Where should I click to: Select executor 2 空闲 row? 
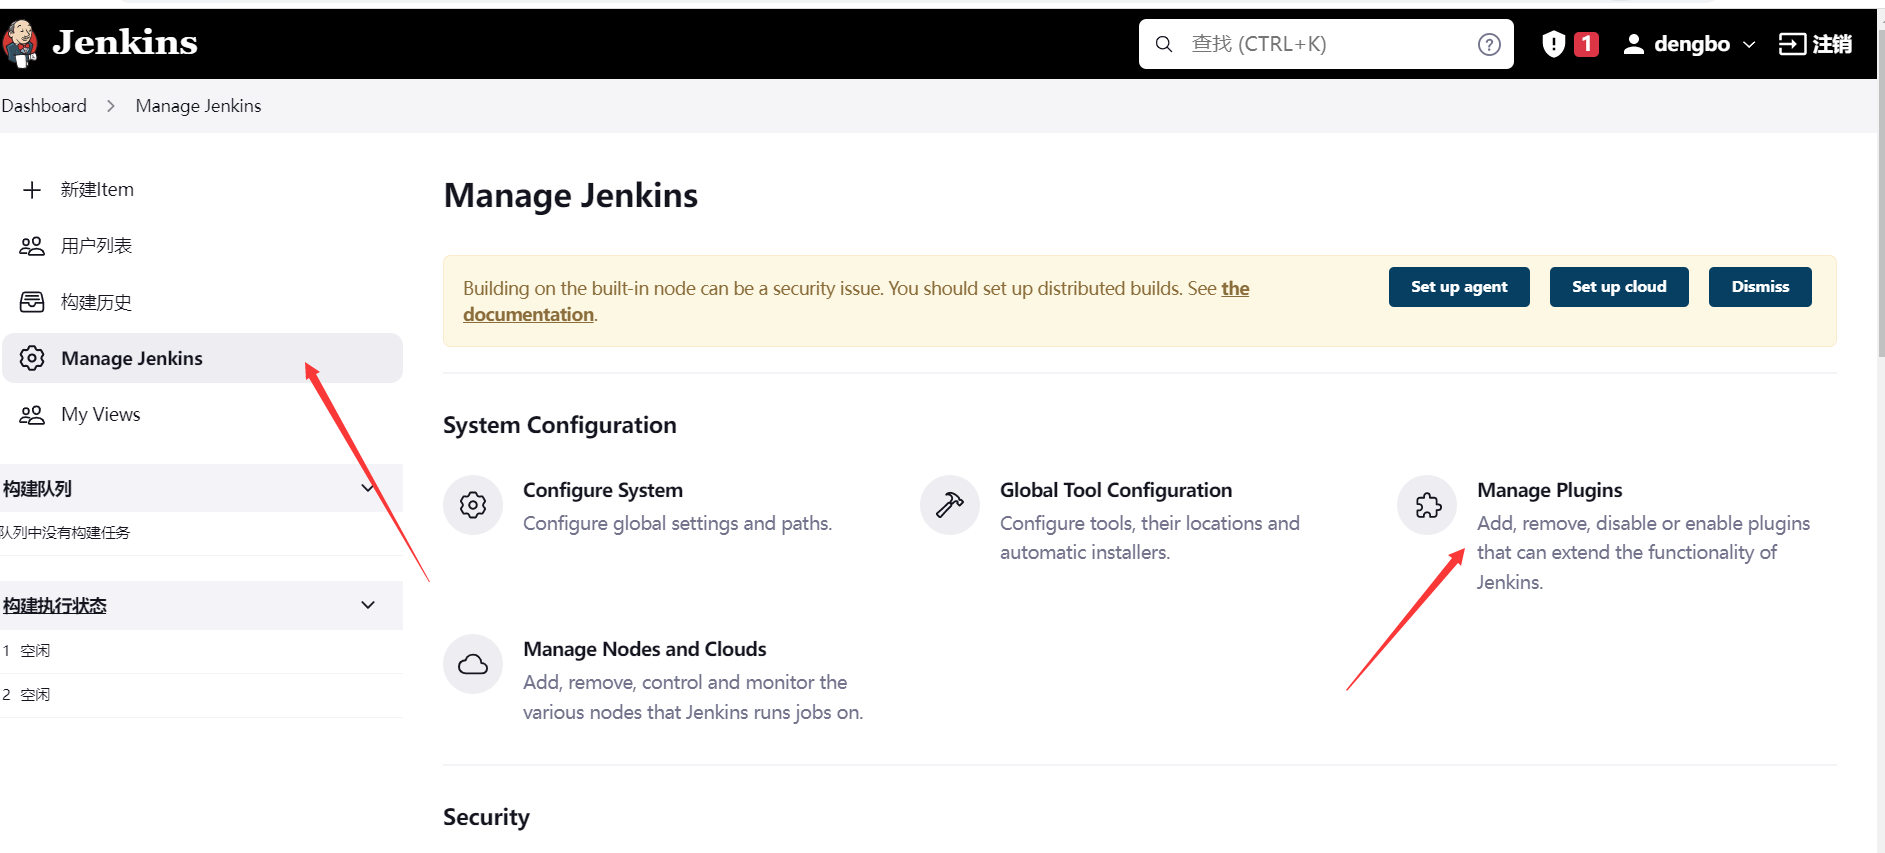[x=201, y=695]
